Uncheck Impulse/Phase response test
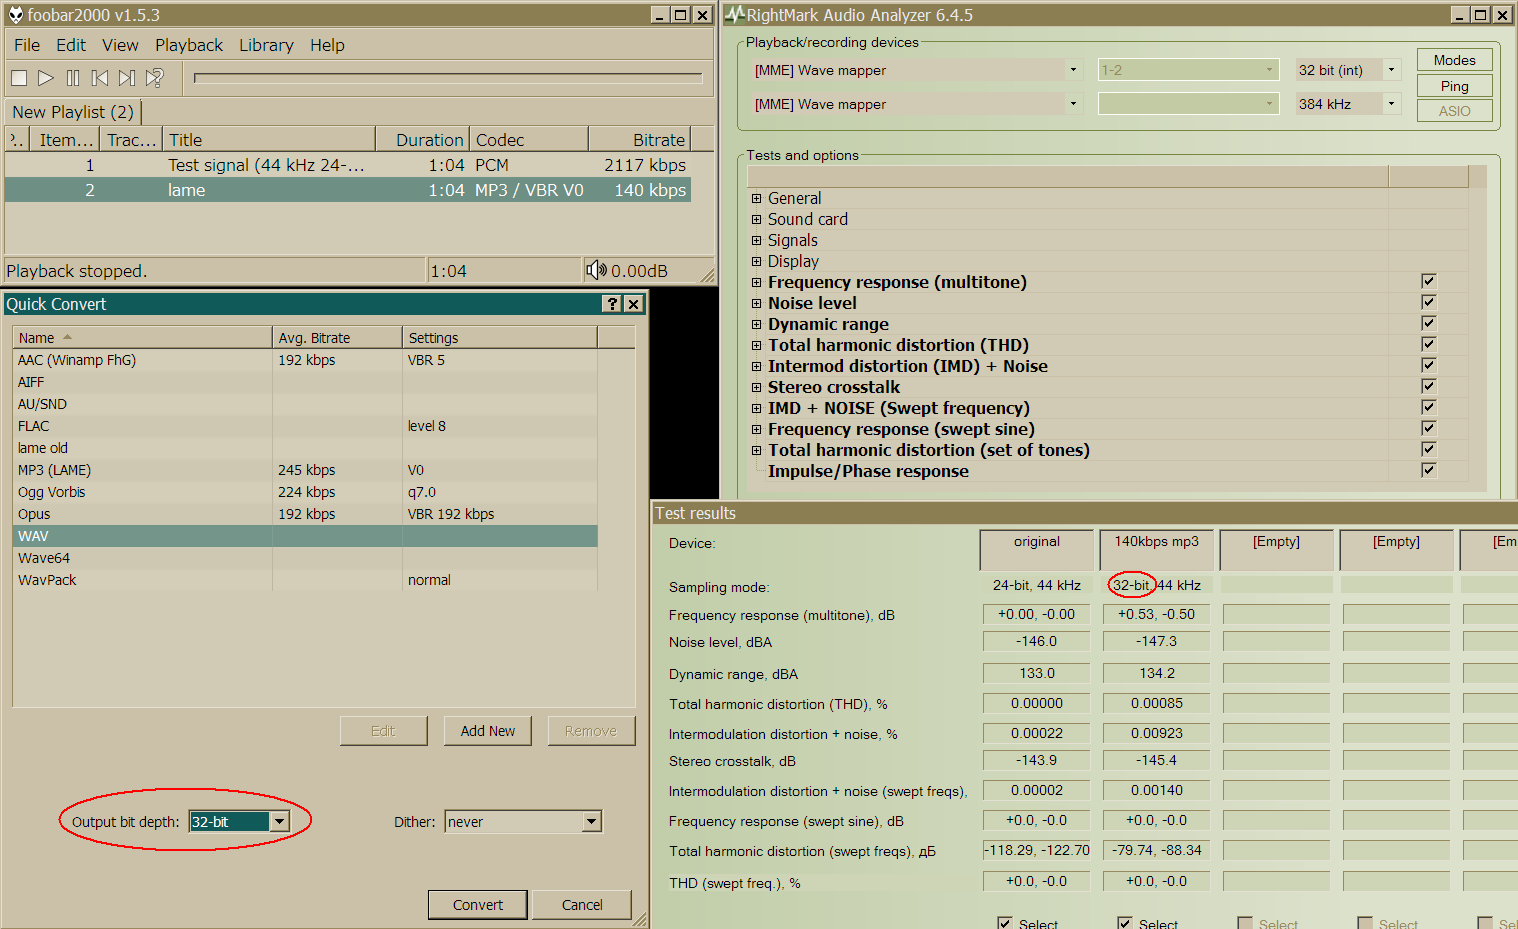1518x929 pixels. pos(1428,470)
